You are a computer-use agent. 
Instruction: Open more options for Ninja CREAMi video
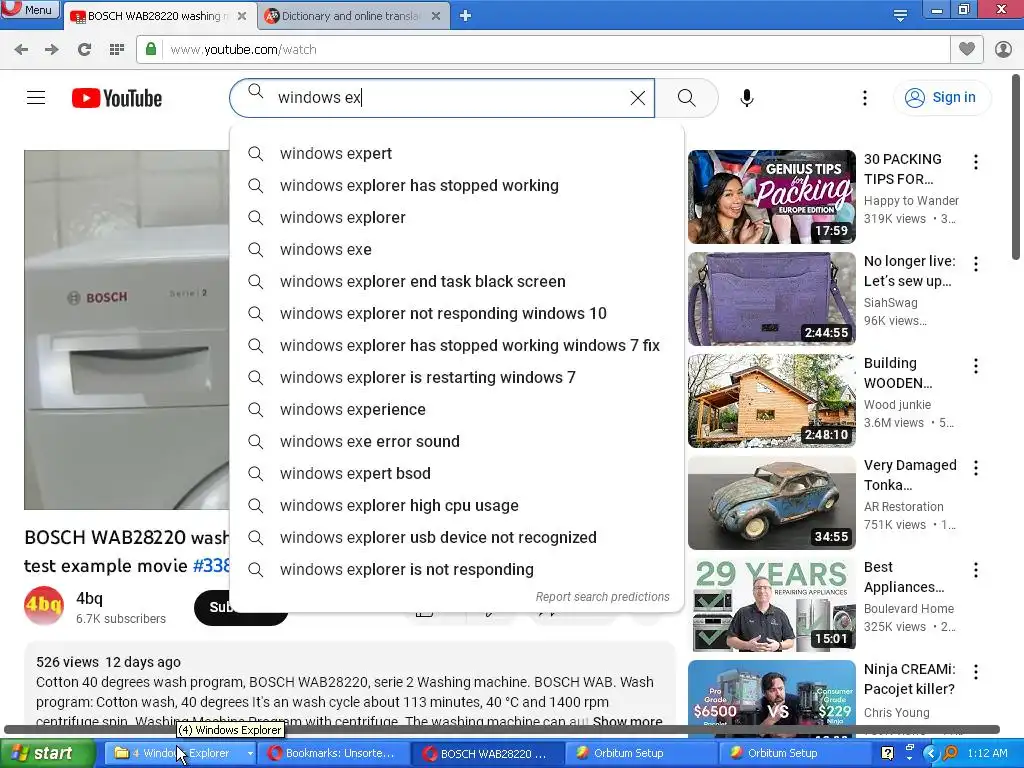click(976, 672)
